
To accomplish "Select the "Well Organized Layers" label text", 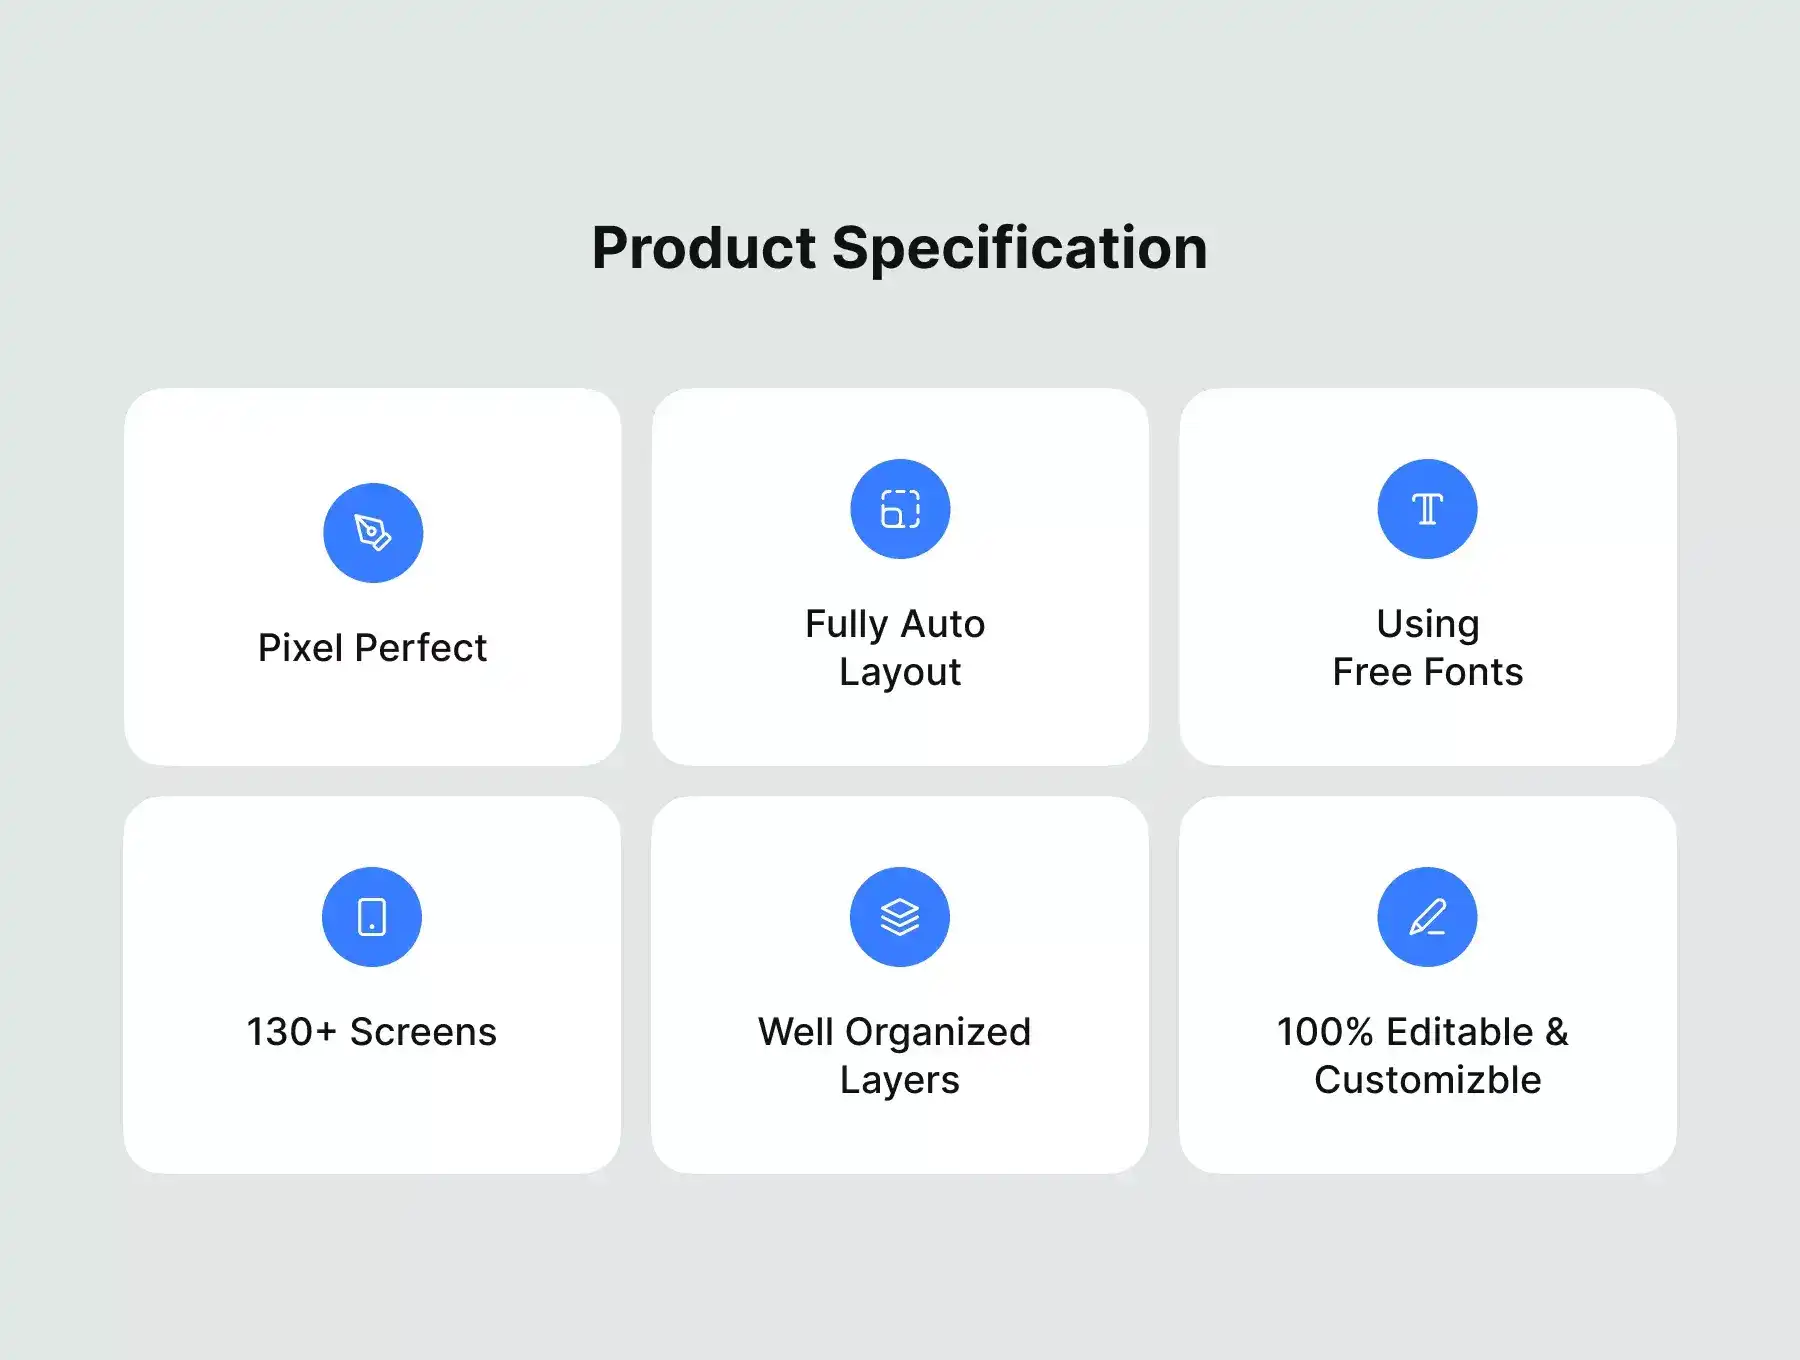I will [x=896, y=1056].
